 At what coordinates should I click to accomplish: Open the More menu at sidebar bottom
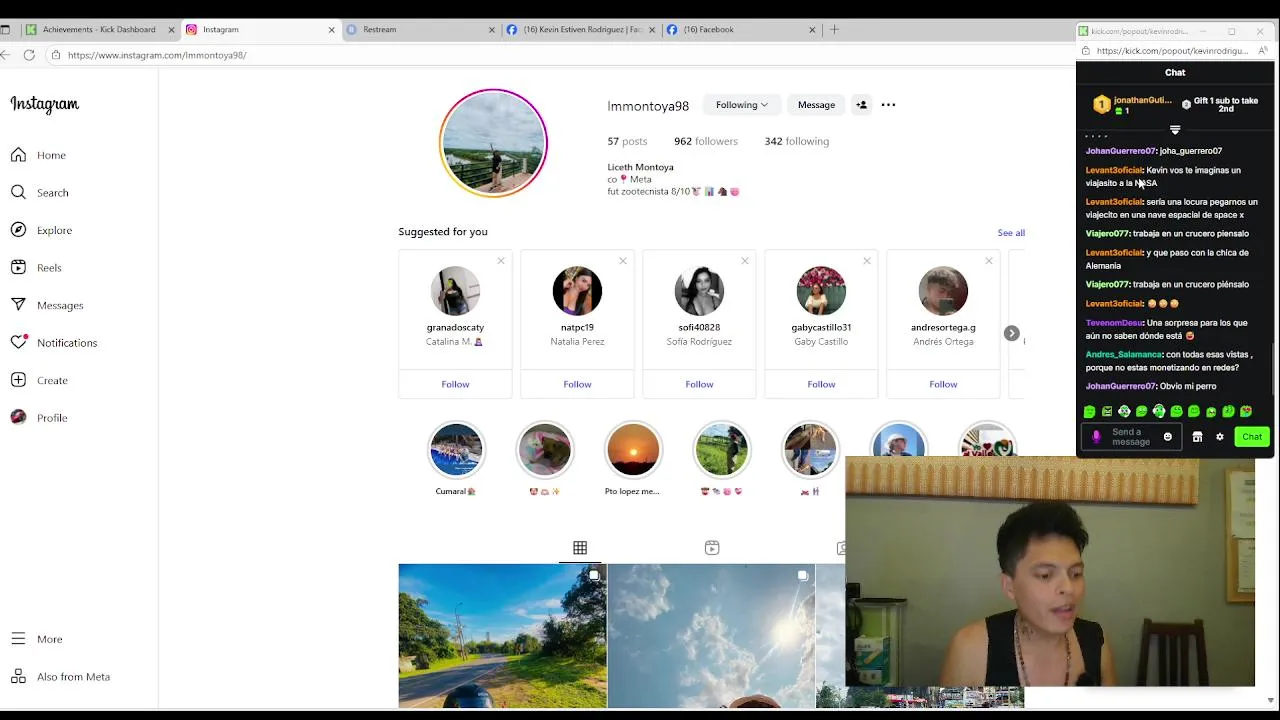tap(37, 639)
